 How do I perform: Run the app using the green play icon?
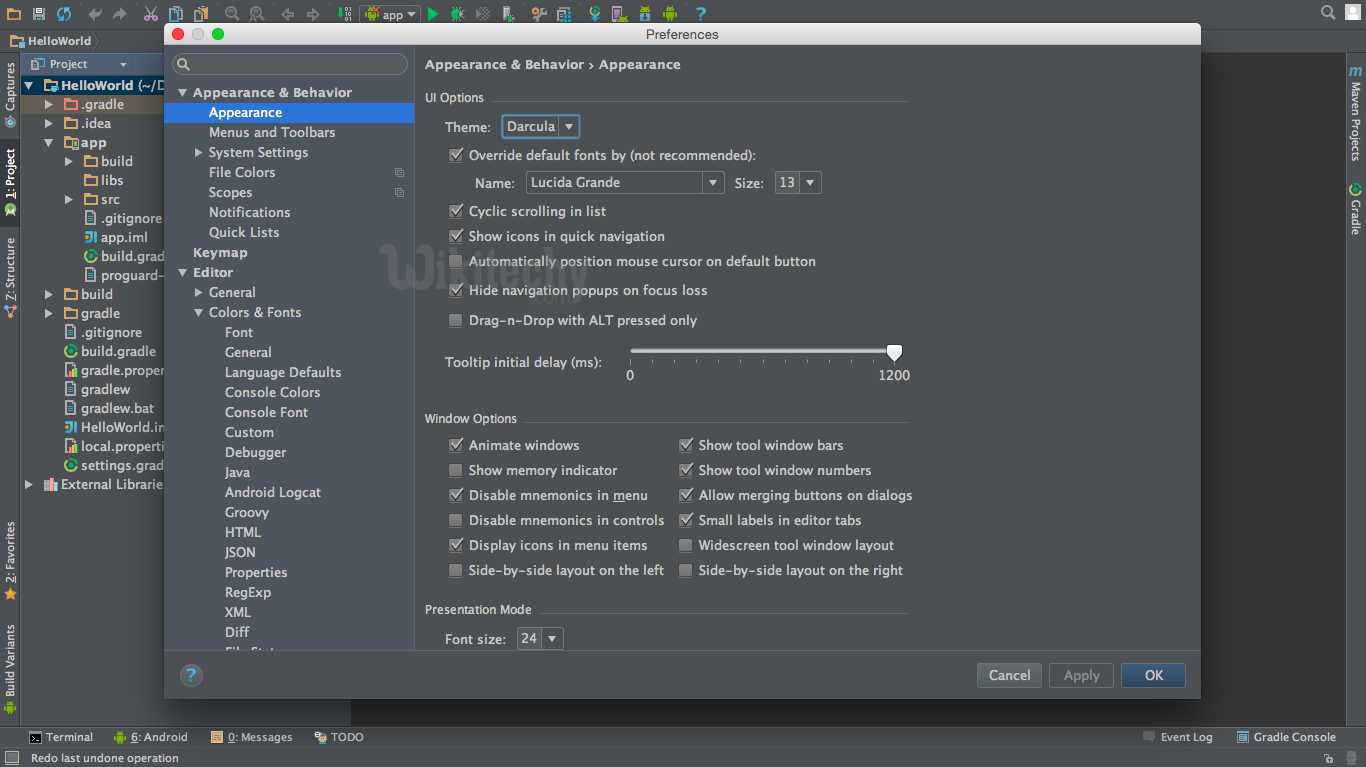tap(433, 13)
